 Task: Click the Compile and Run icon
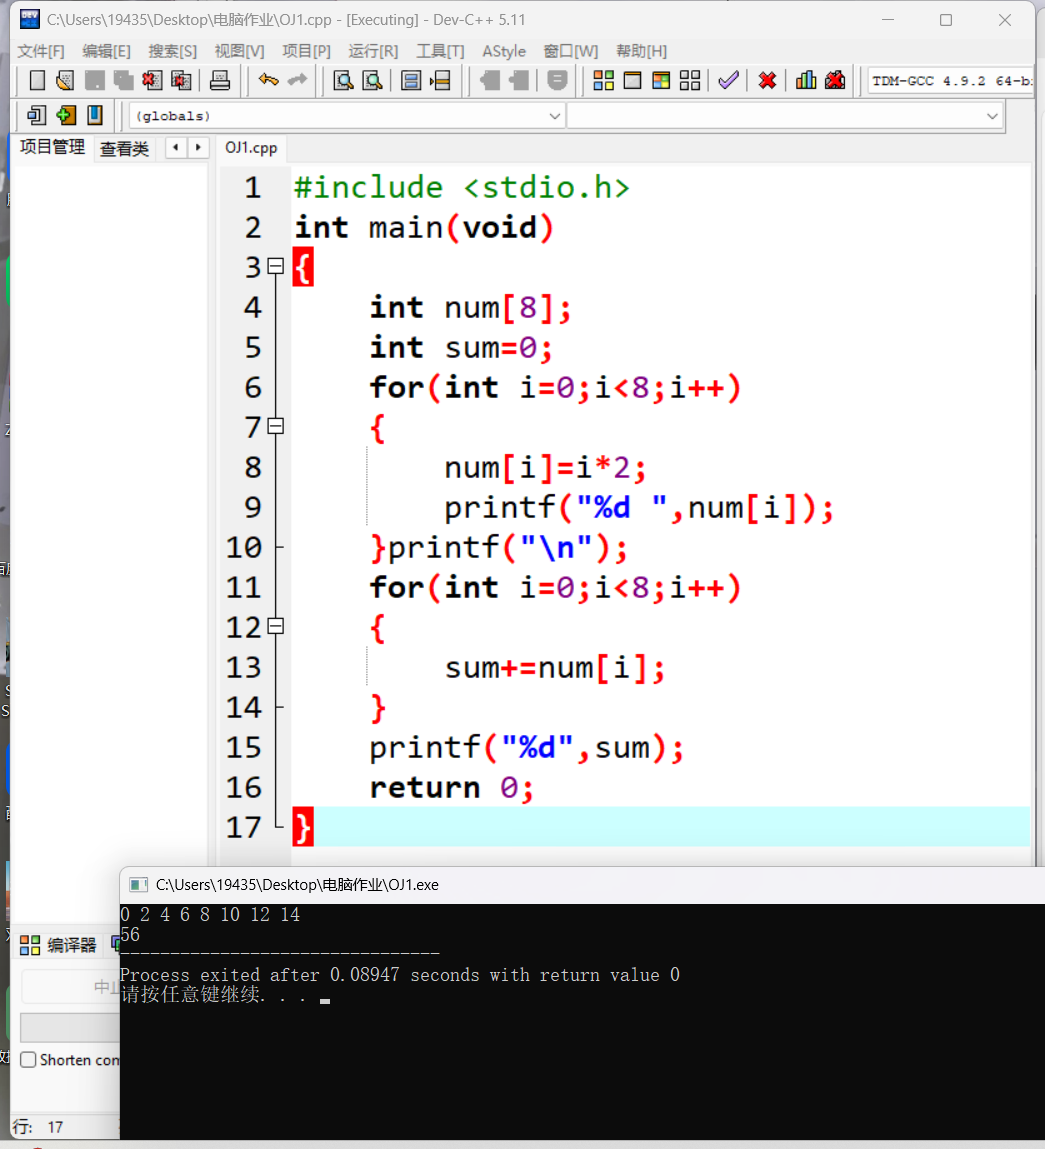[661, 81]
